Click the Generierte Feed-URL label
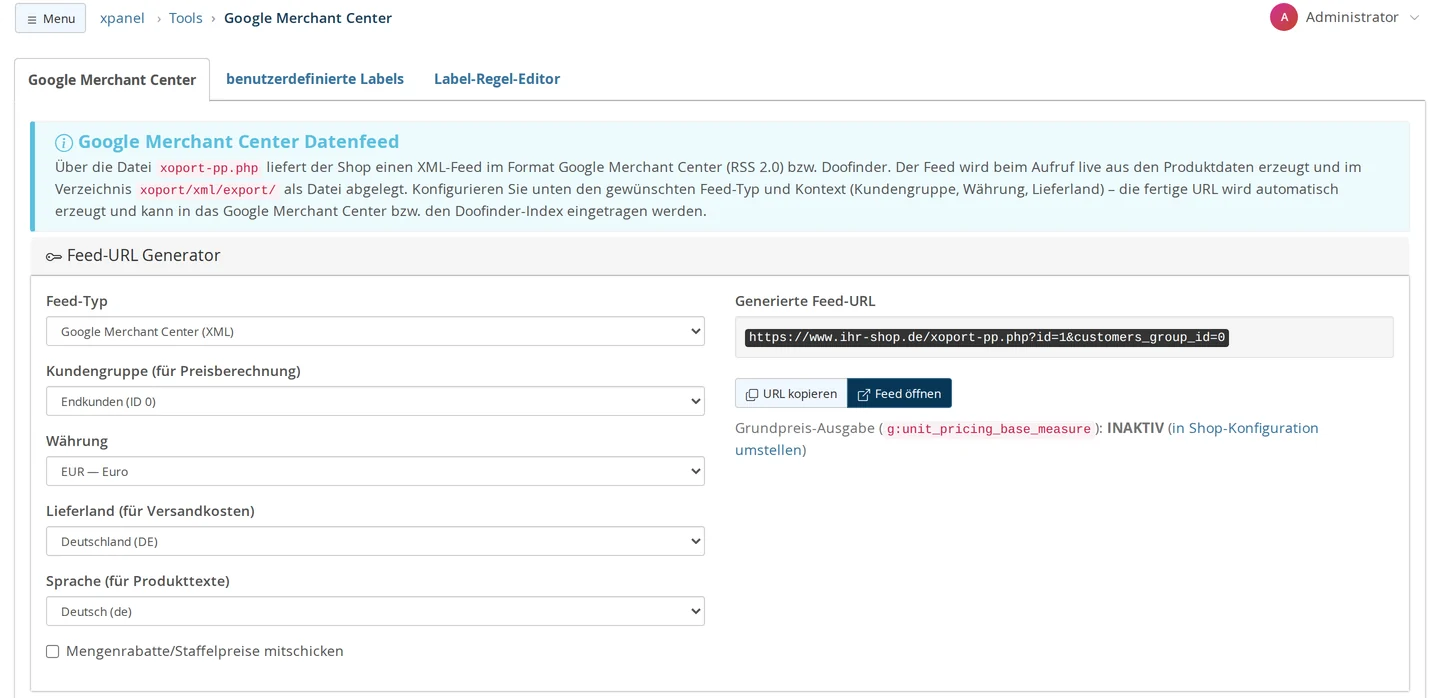The image size is (1440, 698). coord(805,301)
